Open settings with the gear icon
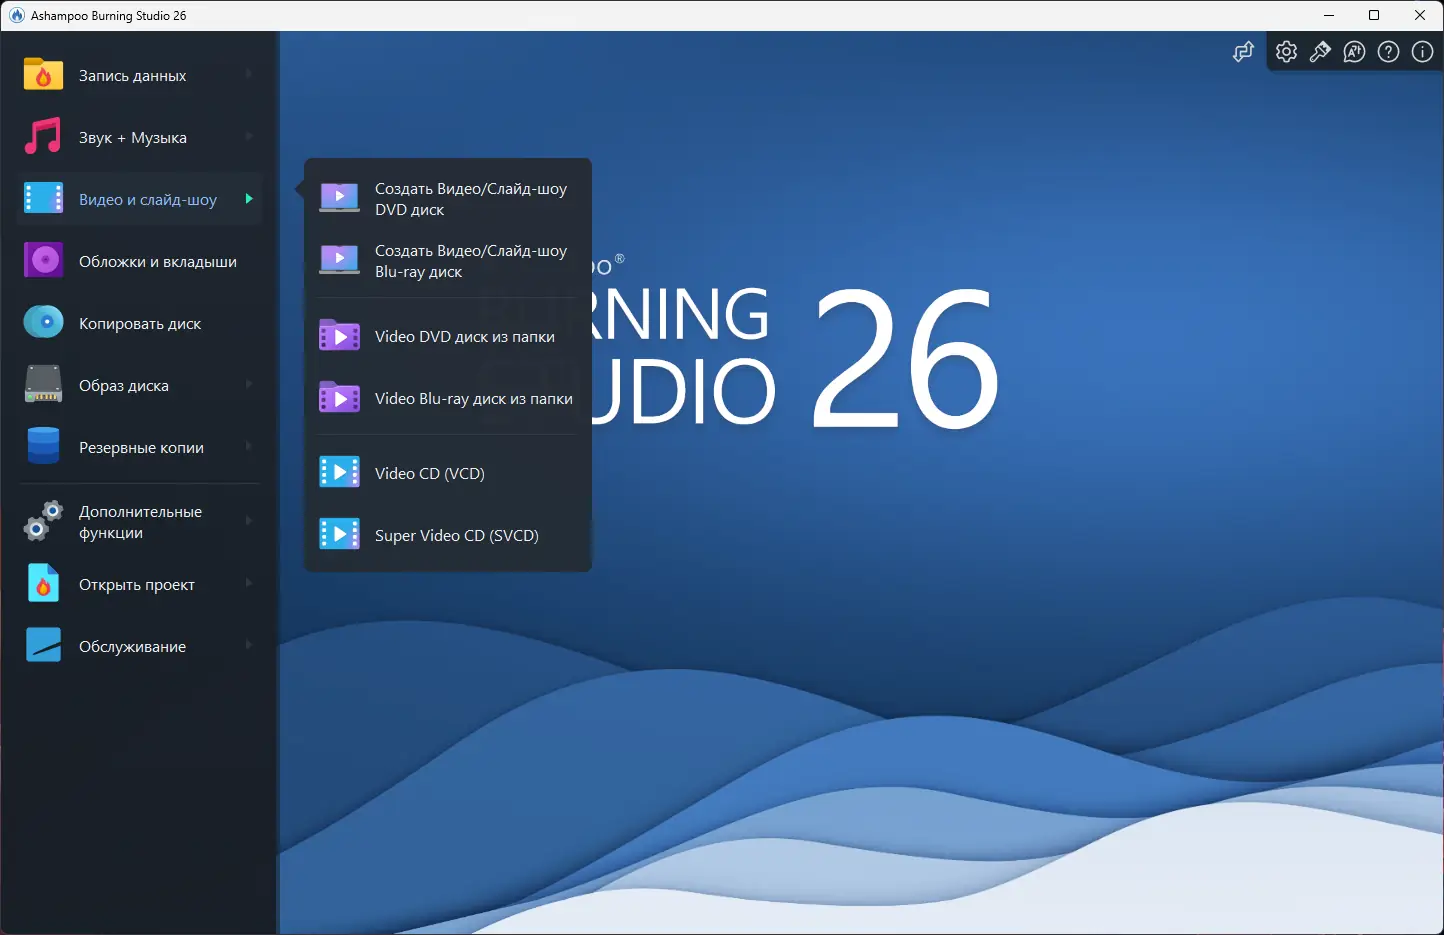 [1286, 52]
